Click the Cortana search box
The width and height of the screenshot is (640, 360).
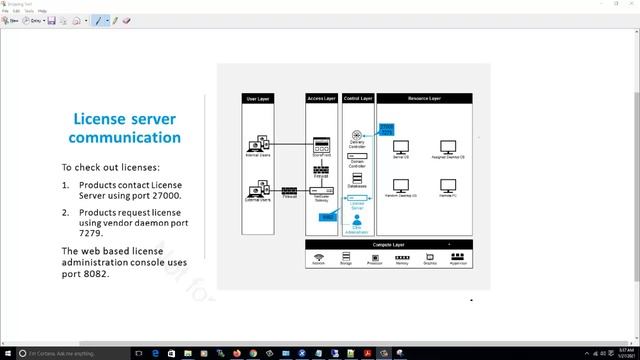[73, 353]
